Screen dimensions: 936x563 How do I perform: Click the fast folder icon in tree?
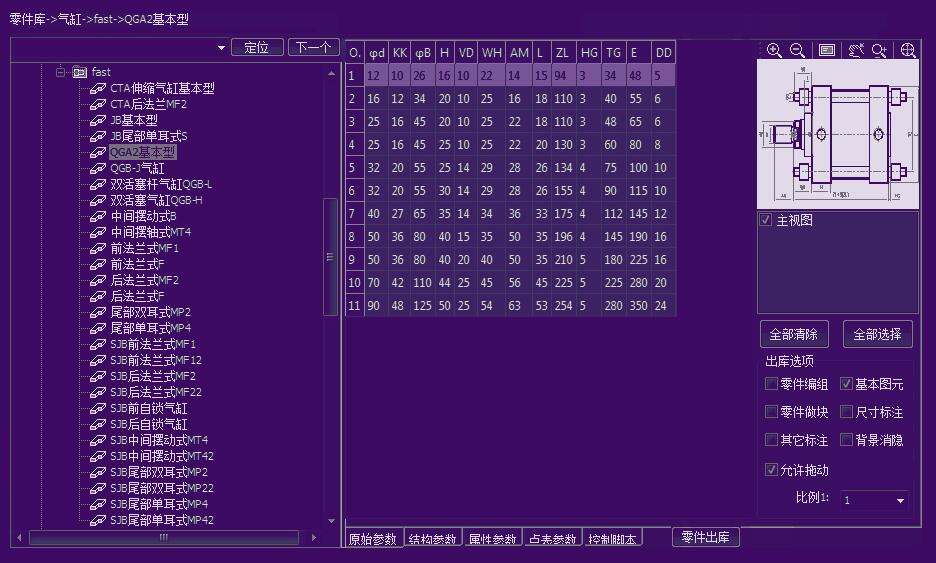click(x=79, y=72)
